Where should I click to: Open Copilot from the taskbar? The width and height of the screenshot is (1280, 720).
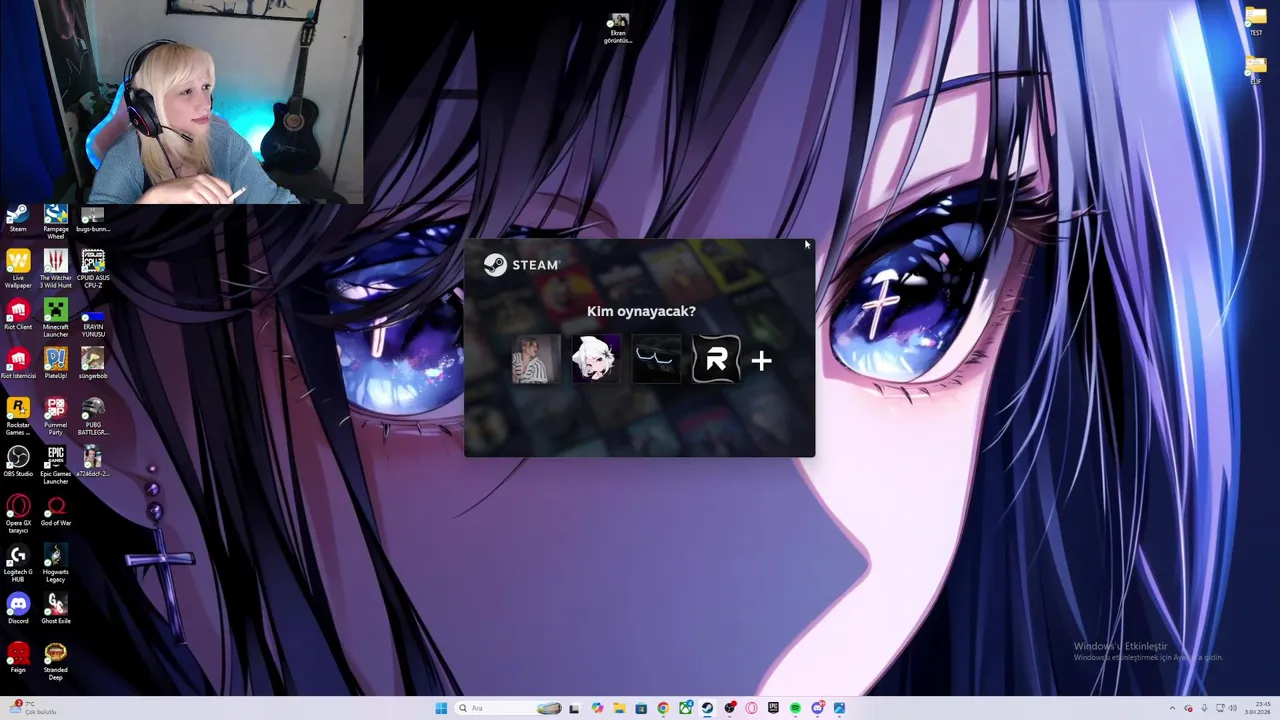click(597, 708)
